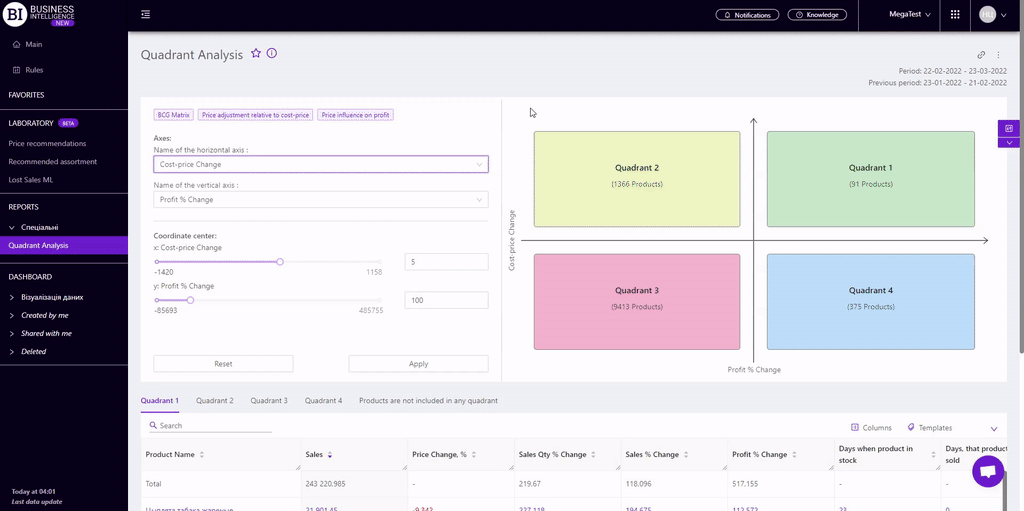Open the vertical axis Profit % Change dropdown
1024x511 pixels.
tap(320, 199)
